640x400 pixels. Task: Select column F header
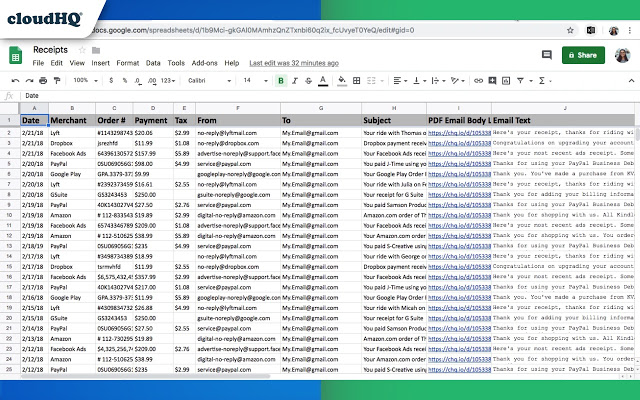pos(238,108)
